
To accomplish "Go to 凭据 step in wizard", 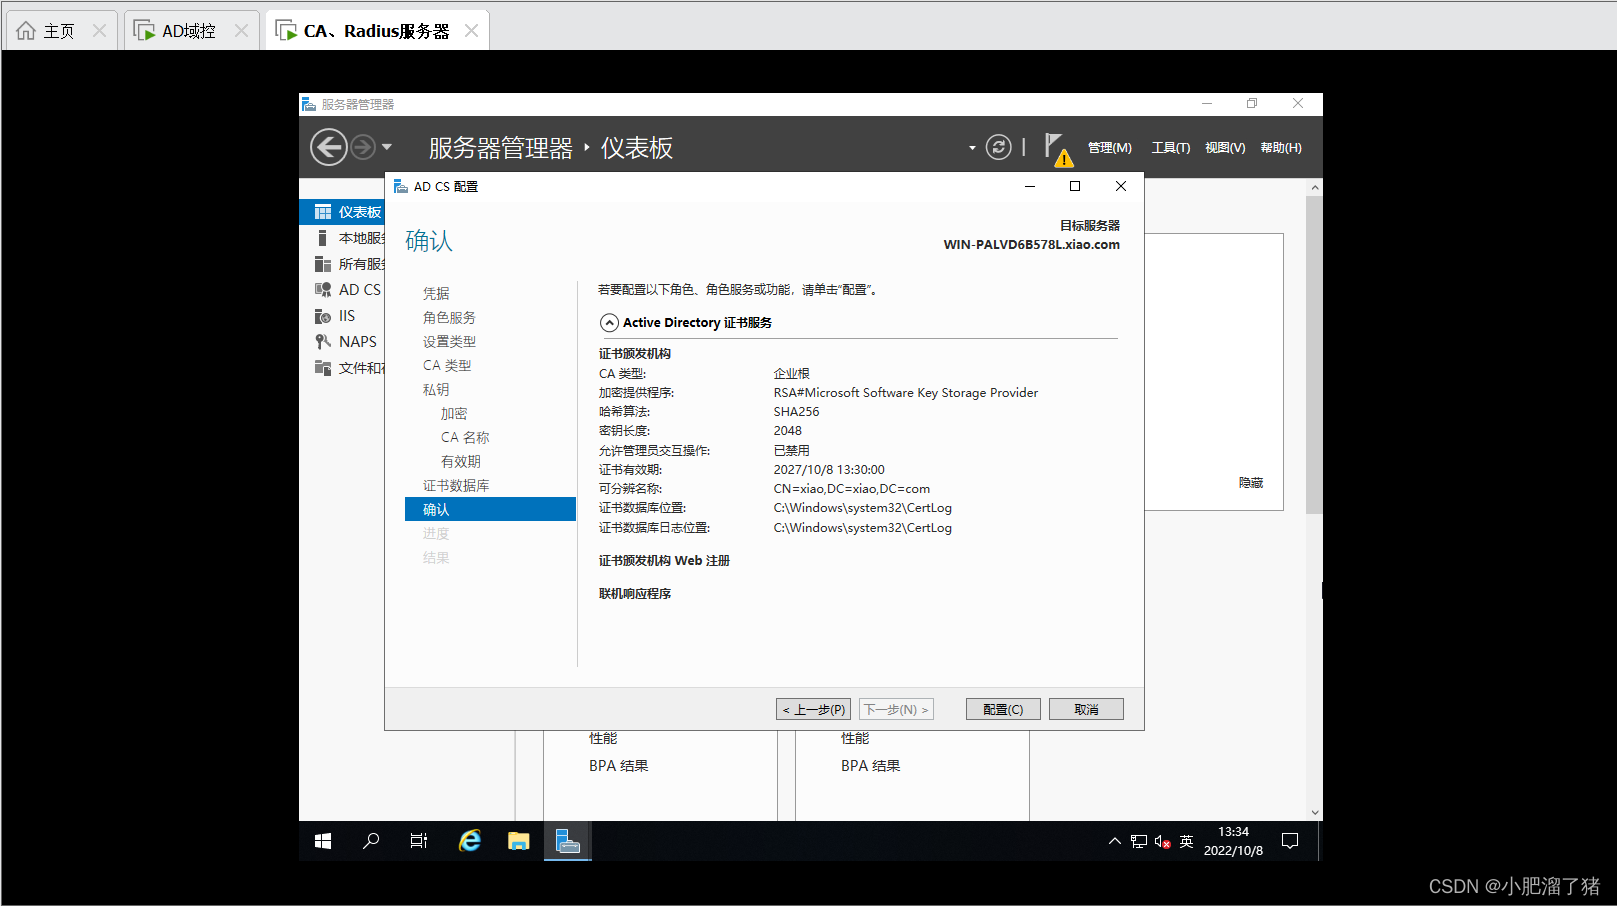I will [436, 293].
